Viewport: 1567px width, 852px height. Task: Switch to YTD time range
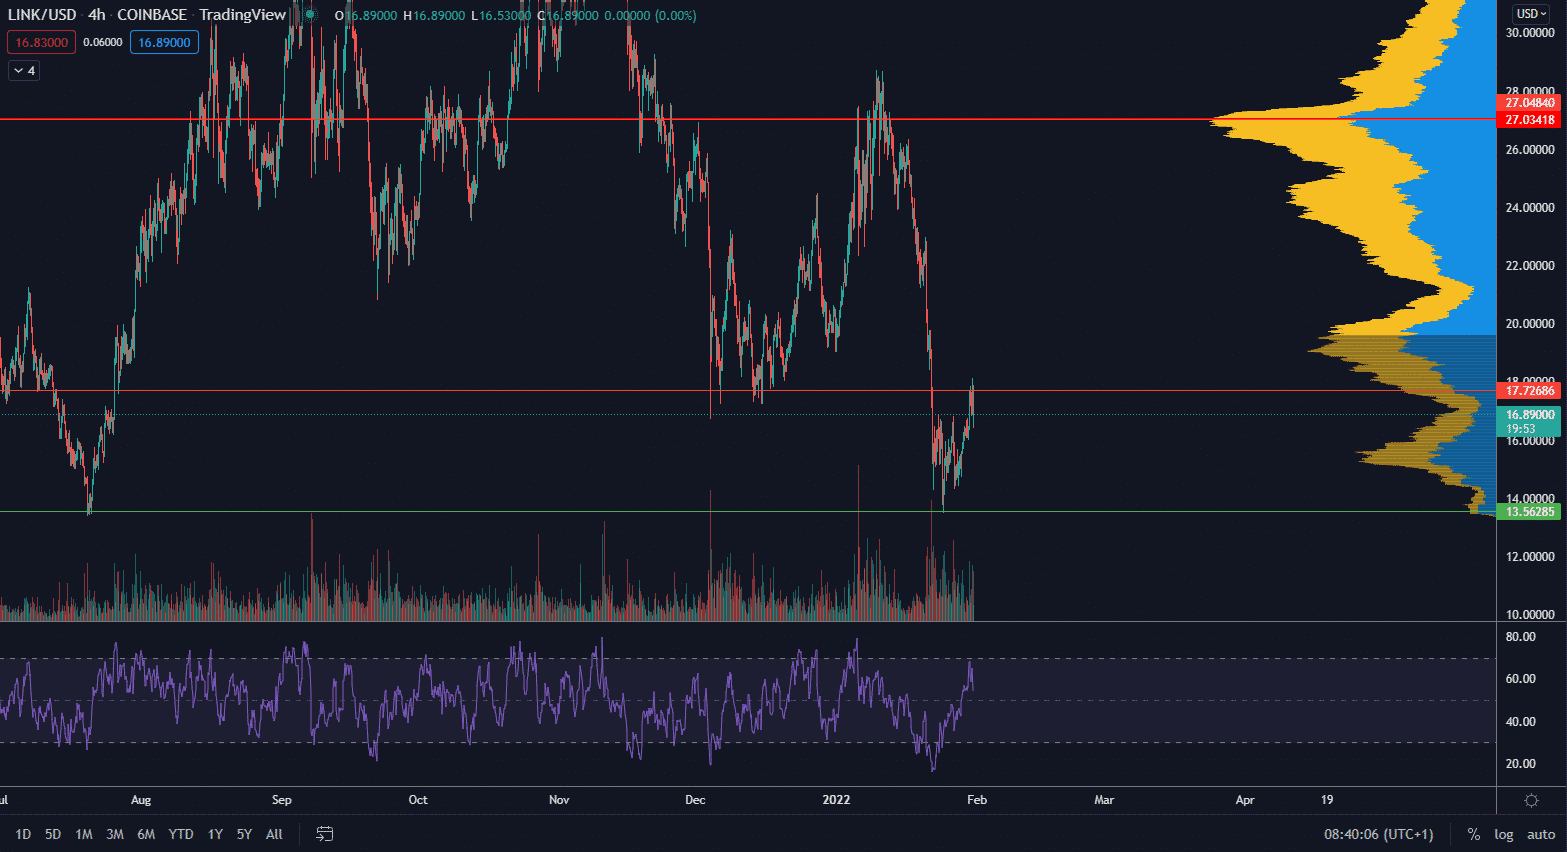click(181, 834)
